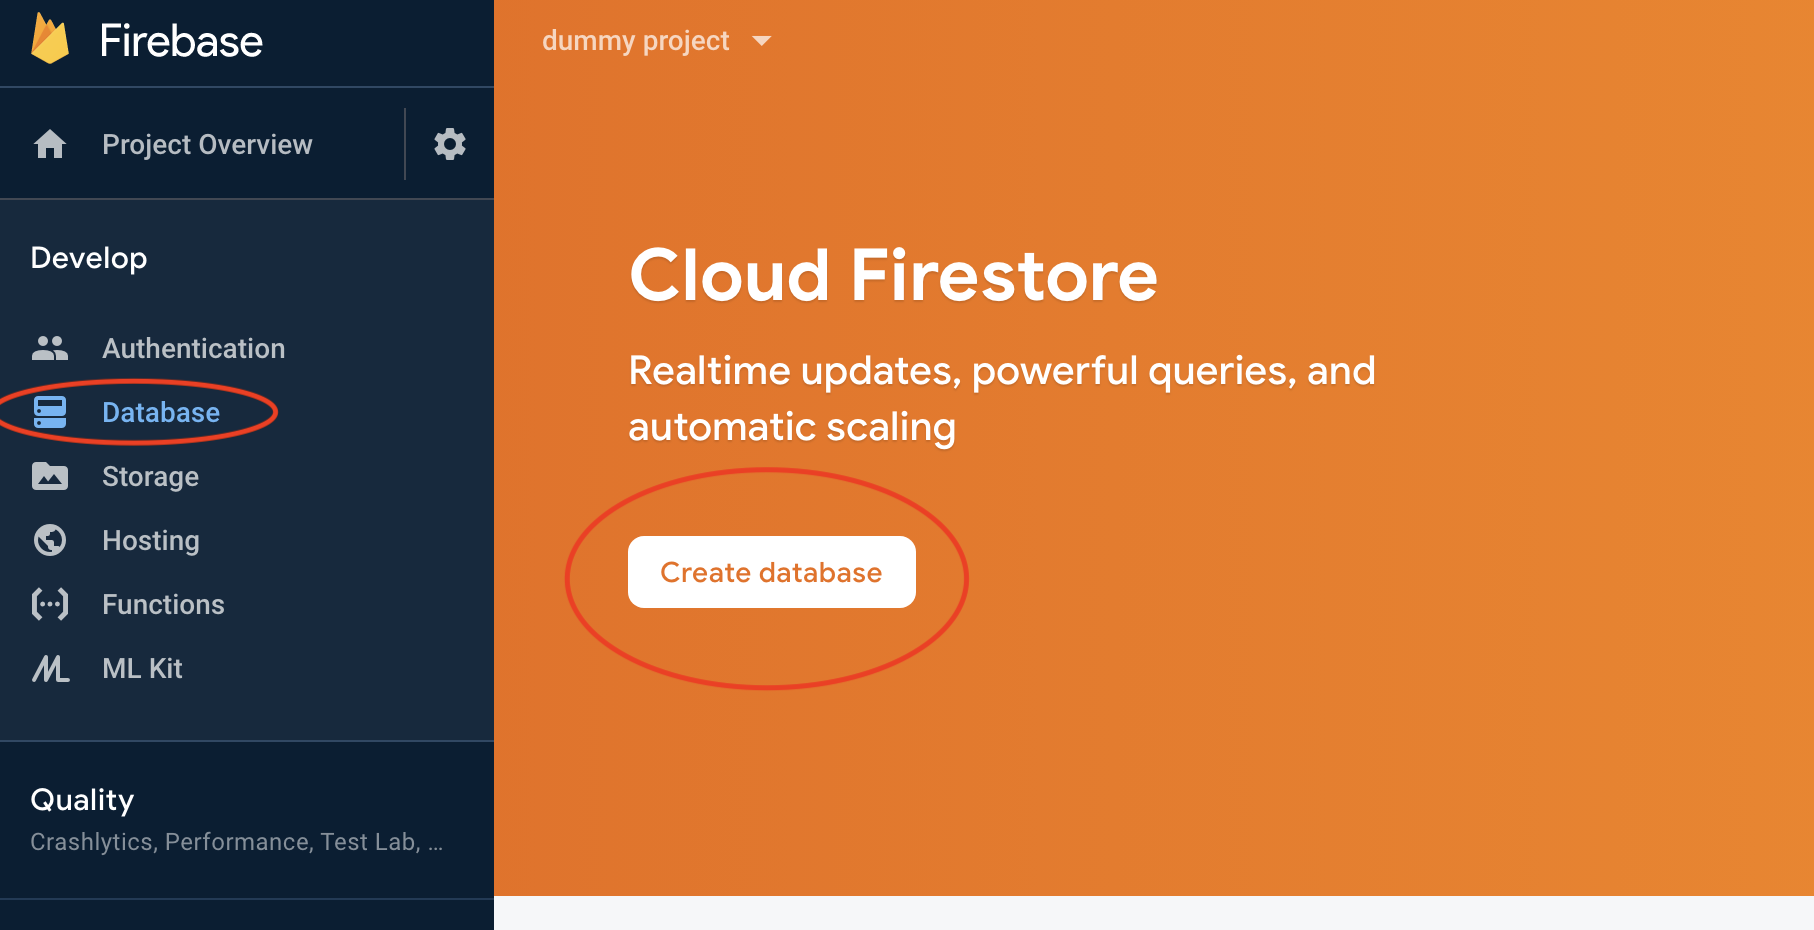
Task: Open ML Kit in the sidebar
Action: pos(142,668)
